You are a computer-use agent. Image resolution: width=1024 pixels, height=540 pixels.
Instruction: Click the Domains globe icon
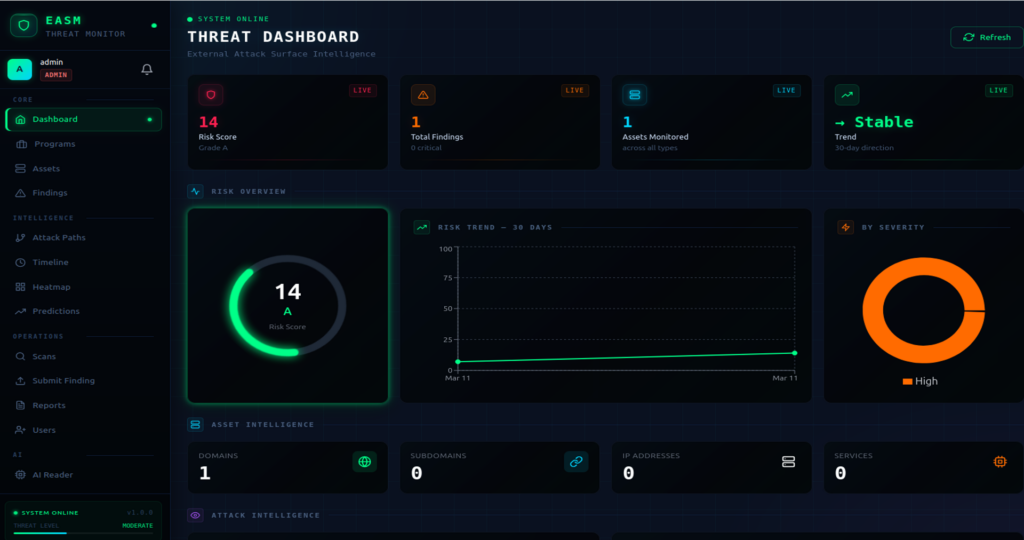click(x=365, y=461)
